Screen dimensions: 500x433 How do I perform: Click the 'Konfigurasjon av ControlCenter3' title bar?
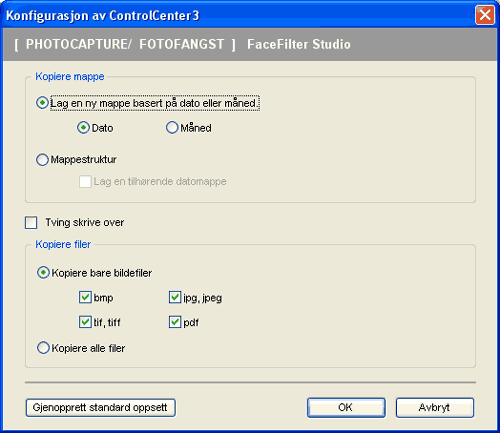tap(102, 16)
